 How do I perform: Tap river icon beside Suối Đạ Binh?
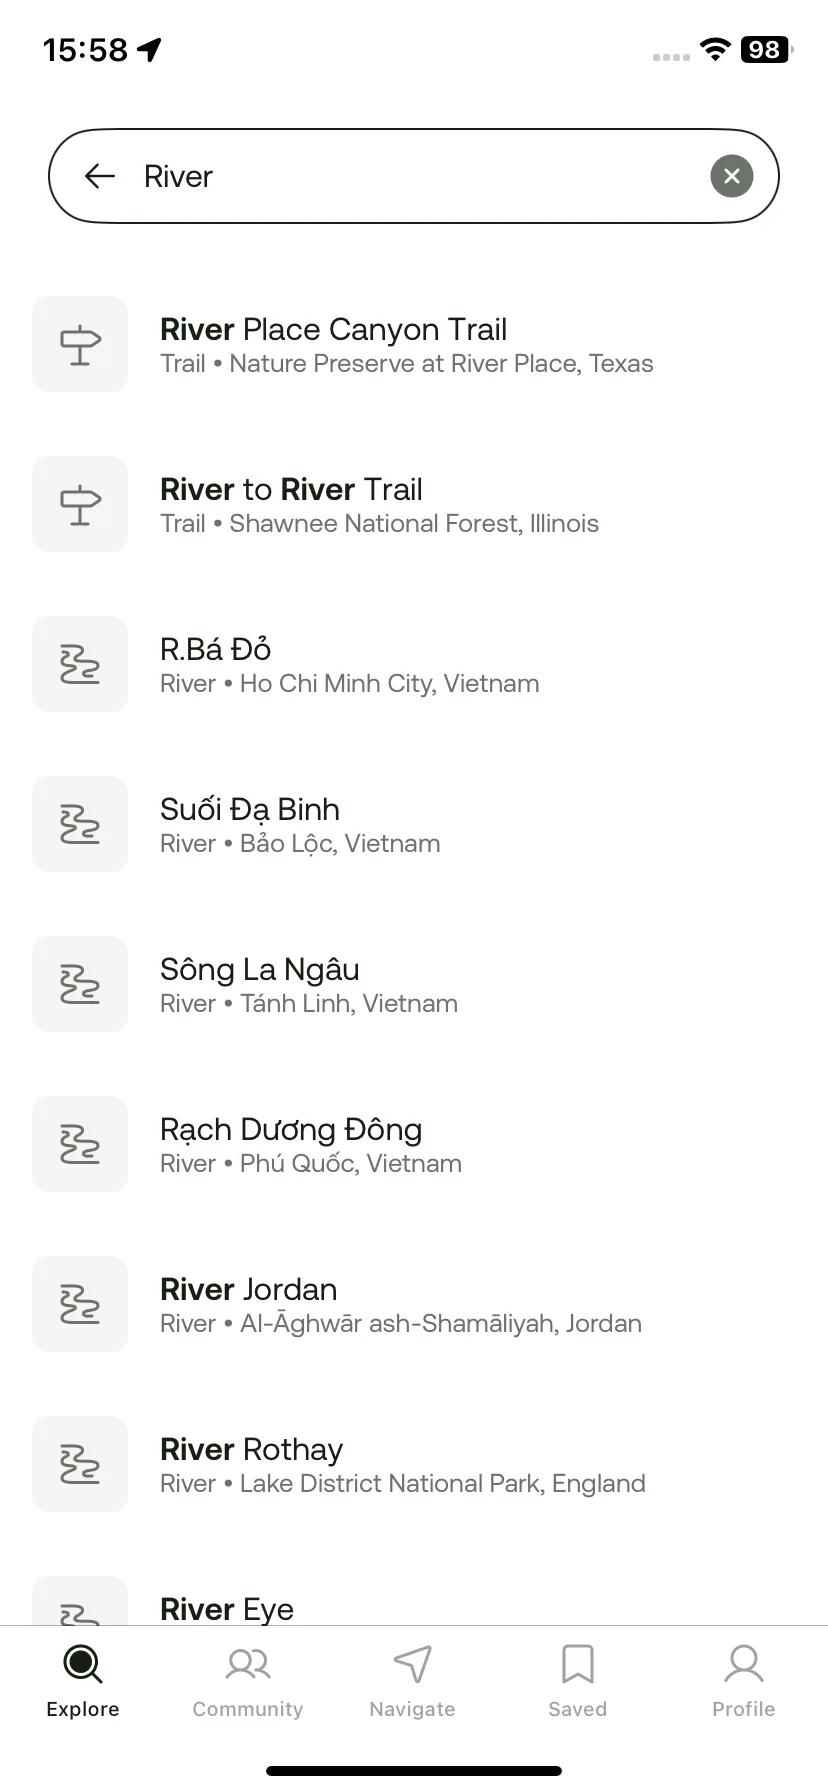[80, 824]
